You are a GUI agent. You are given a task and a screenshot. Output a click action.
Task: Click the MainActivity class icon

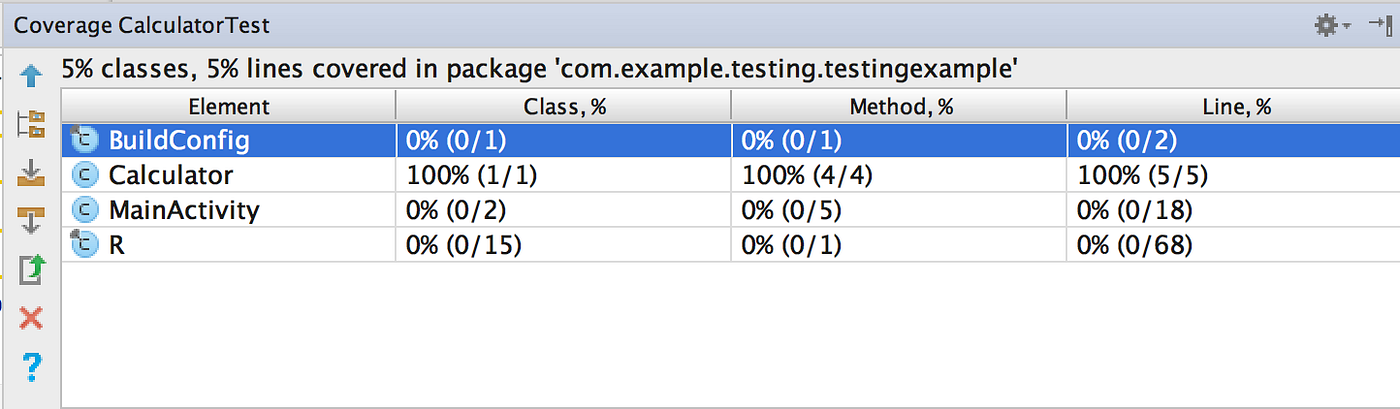[x=85, y=210]
